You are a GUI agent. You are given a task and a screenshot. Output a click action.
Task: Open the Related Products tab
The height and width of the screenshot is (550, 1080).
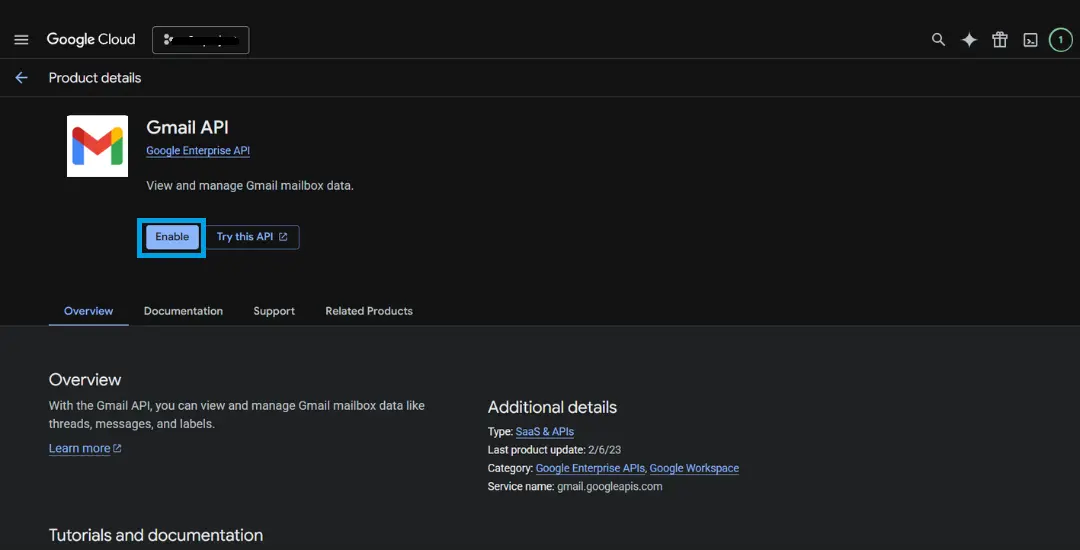(x=368, y=311)
